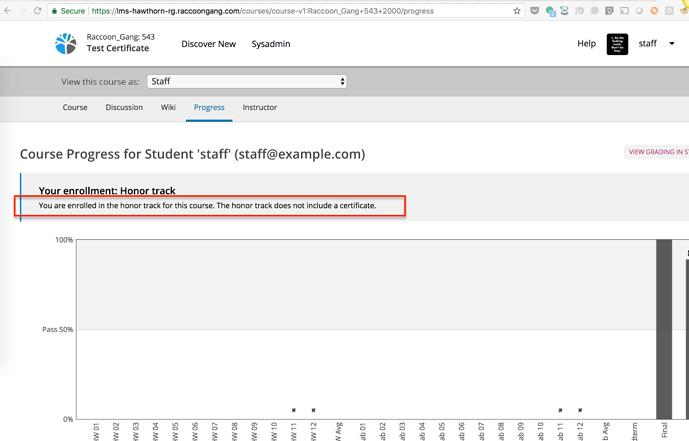Click the Help link

coord(586,44)
